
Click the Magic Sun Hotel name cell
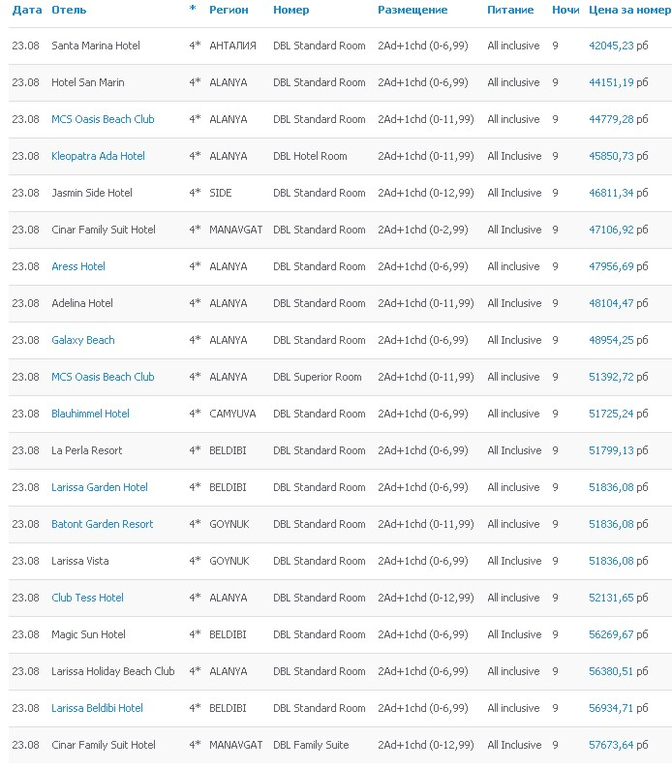(x=88, y=635)
